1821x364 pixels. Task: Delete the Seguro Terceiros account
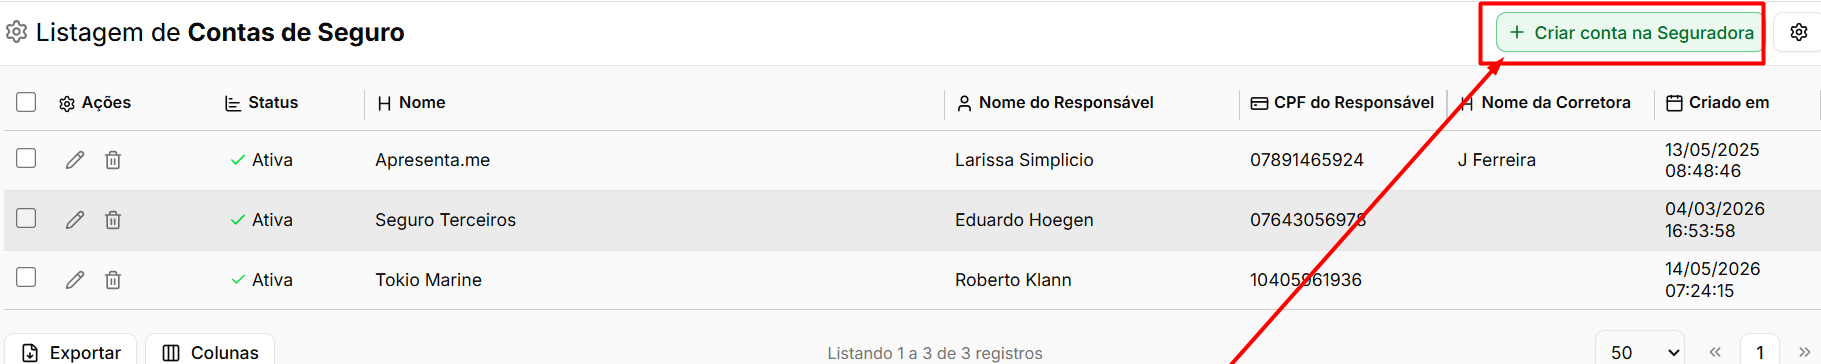point(113,220)
